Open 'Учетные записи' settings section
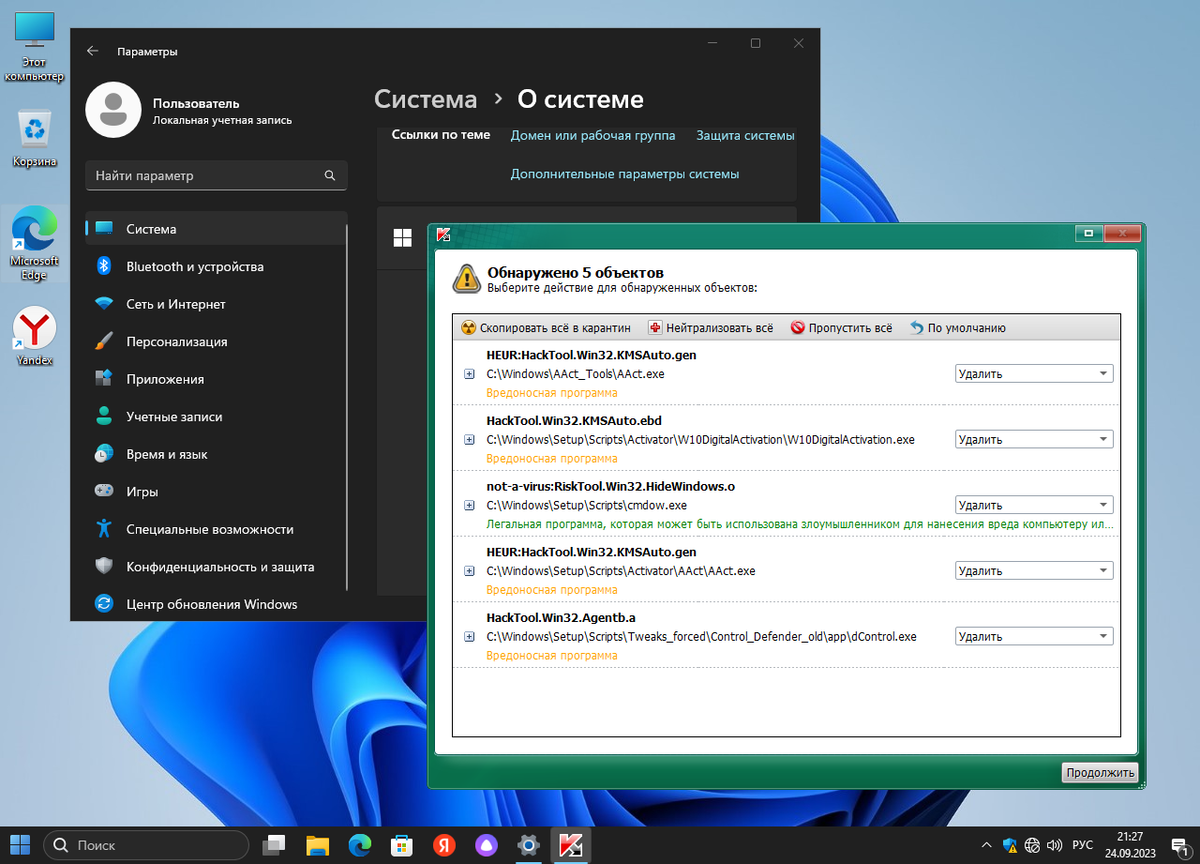1200x864 pixels. click(216, 417)
